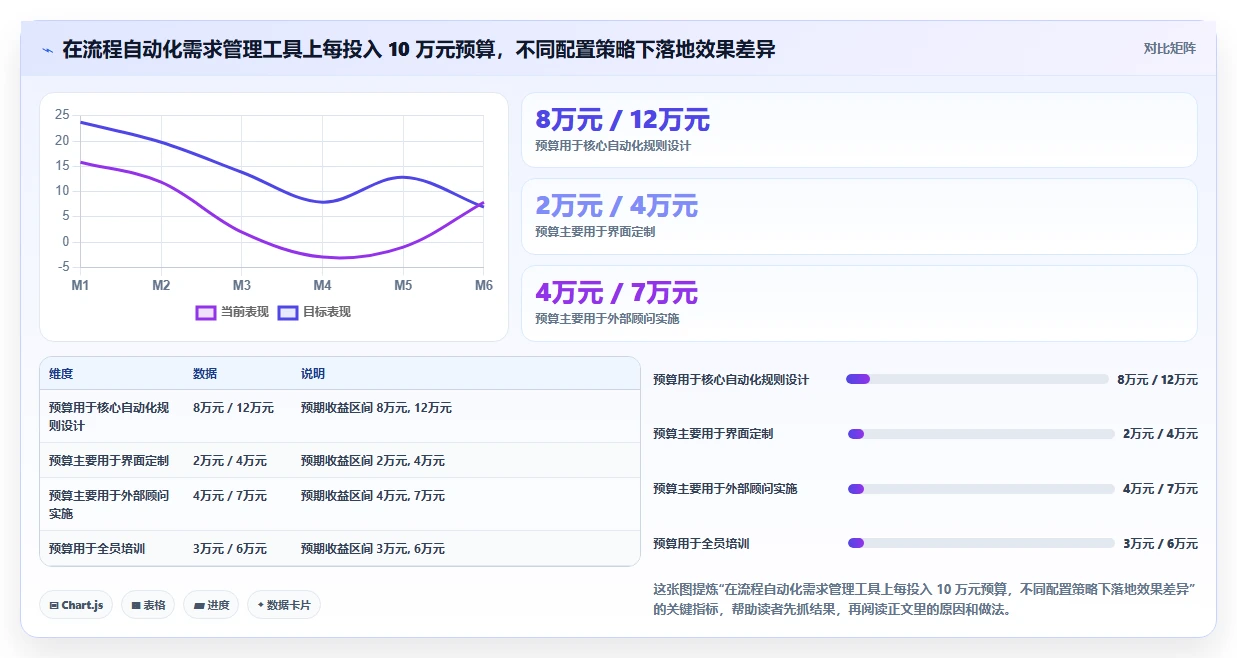Viewport: 1237px width, 658px height.
Task: Click the -5 y-axis label on chart
Action: (x=64, y=267)
